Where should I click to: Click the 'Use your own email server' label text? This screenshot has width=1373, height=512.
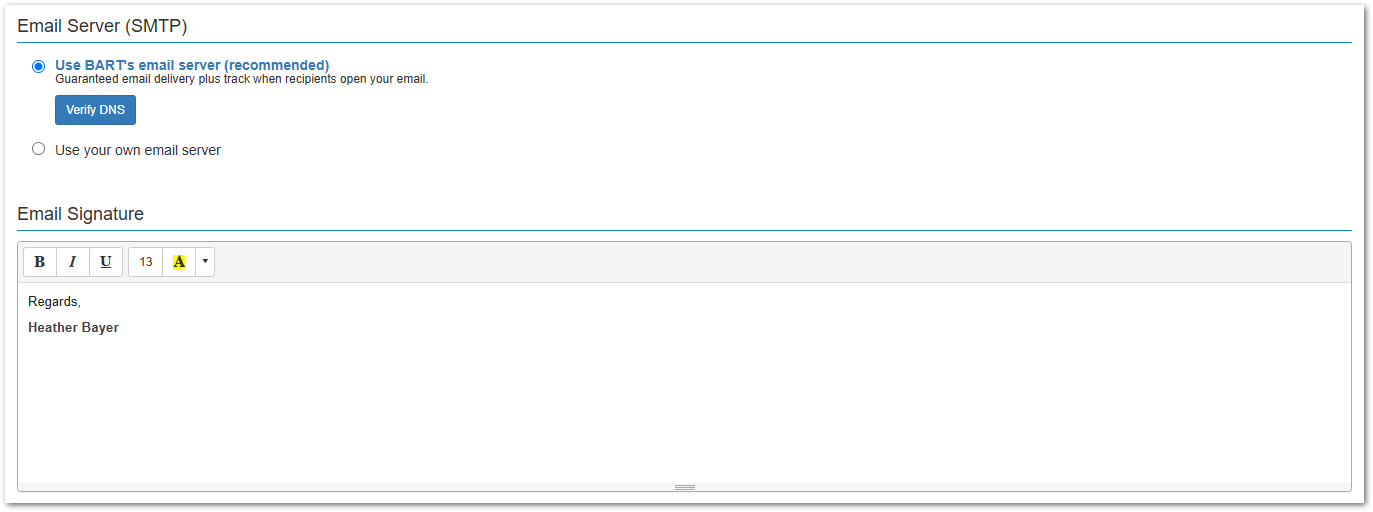point(138,150)
